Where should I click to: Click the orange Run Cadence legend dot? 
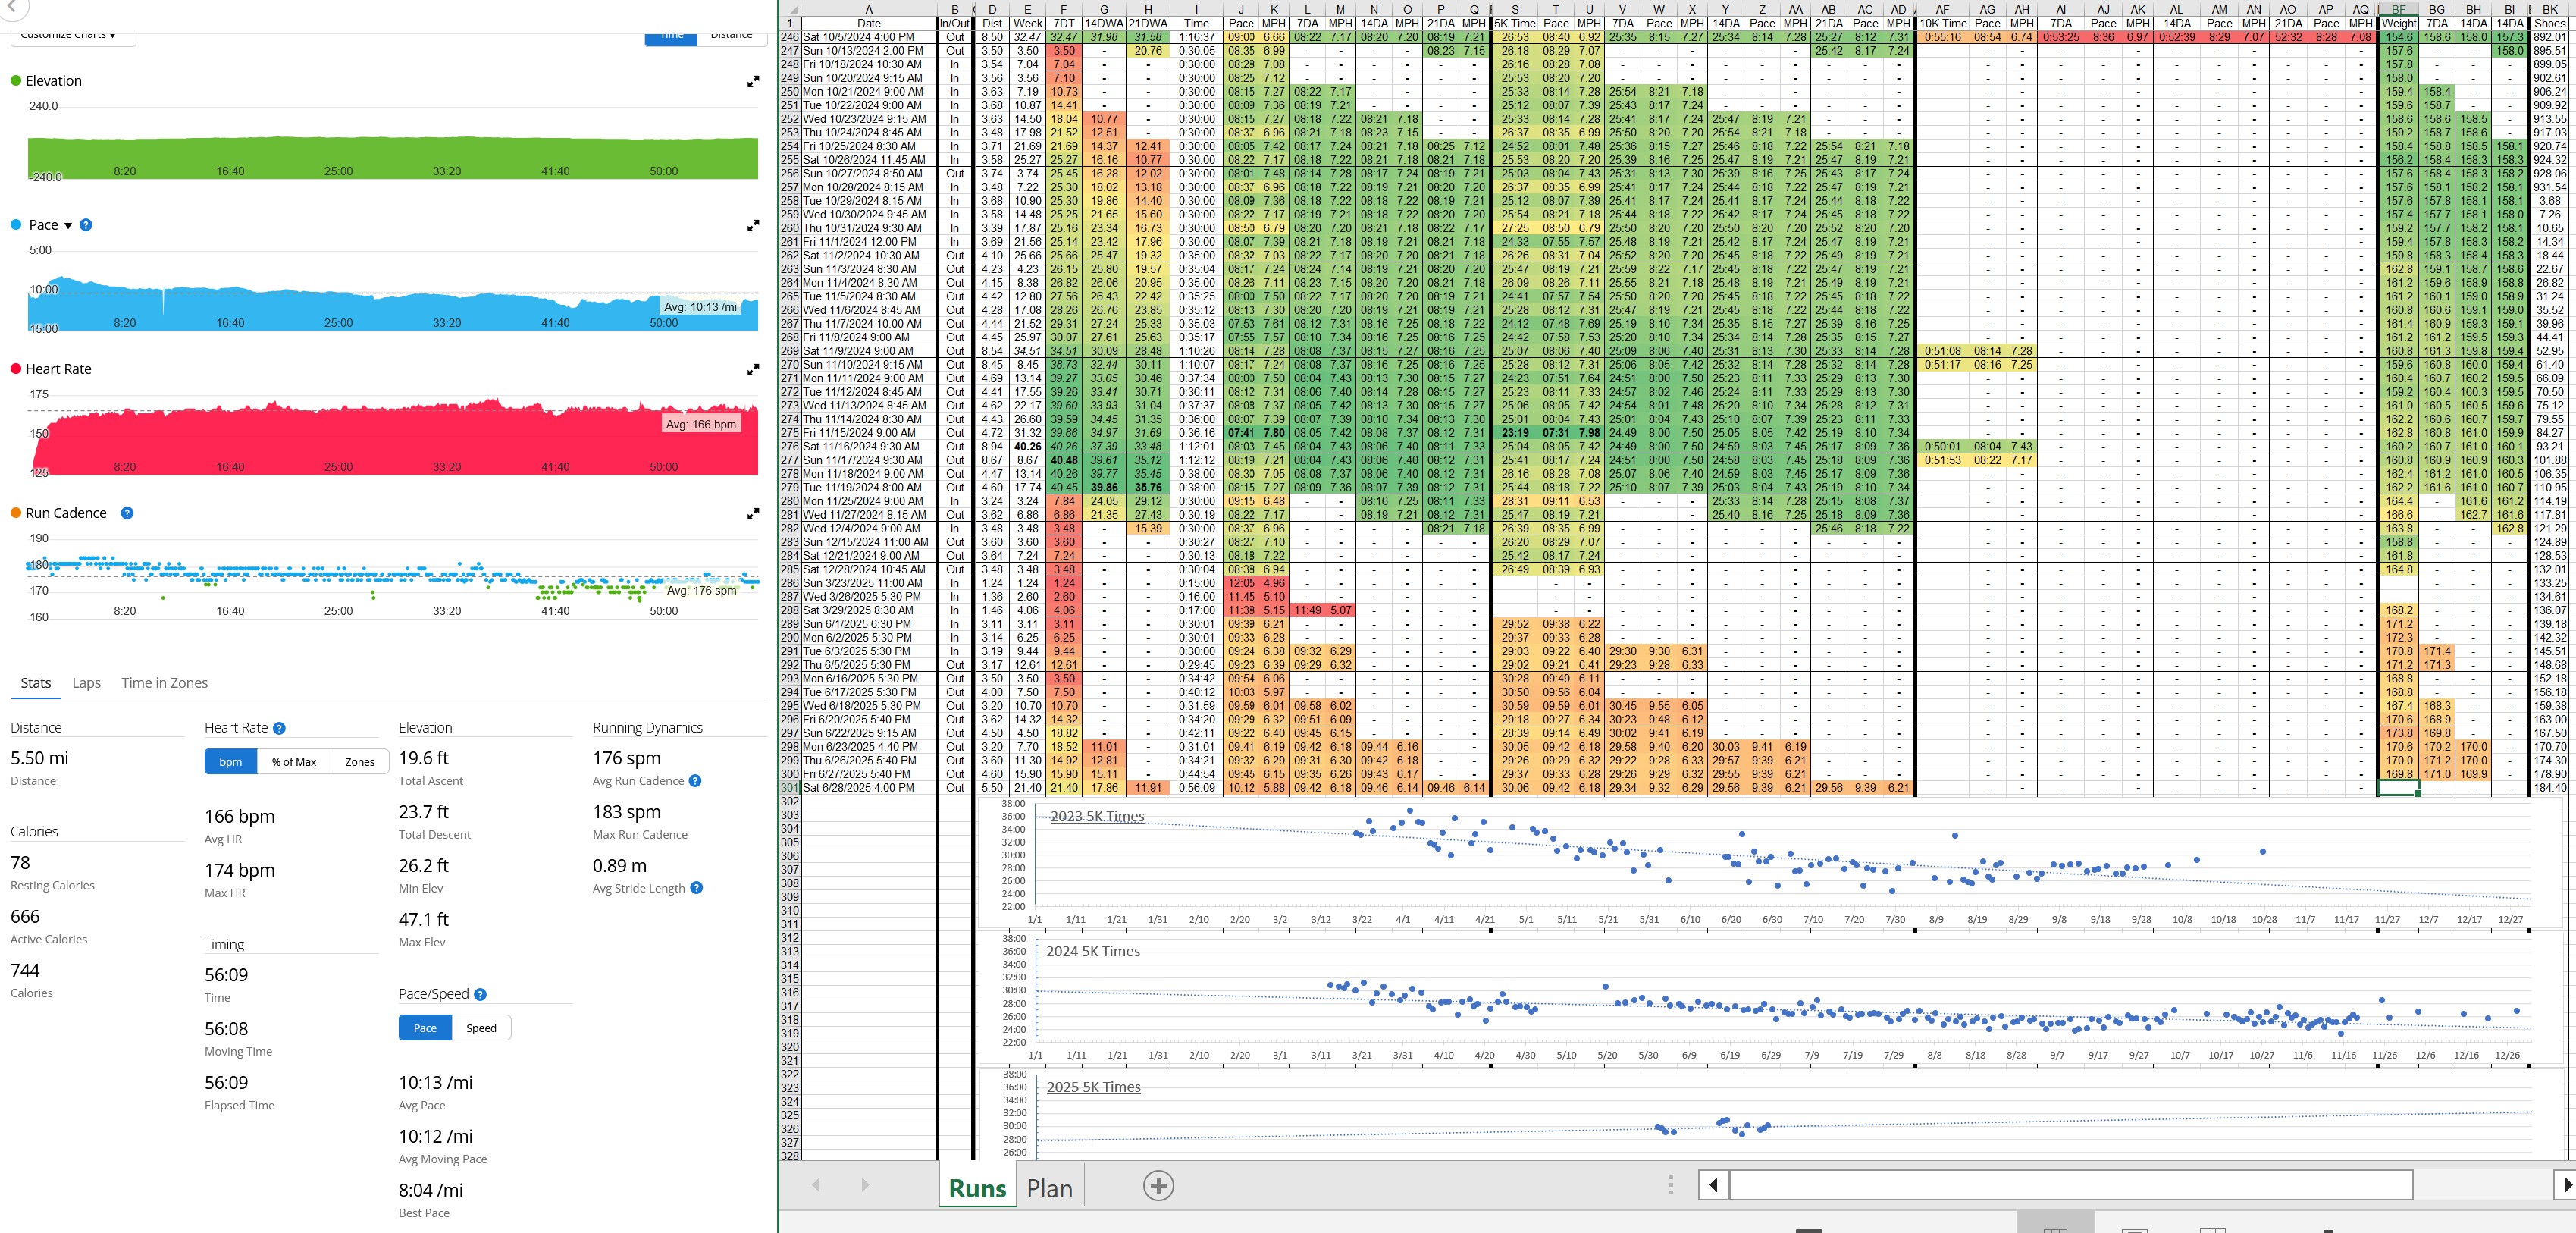(16, 513)
